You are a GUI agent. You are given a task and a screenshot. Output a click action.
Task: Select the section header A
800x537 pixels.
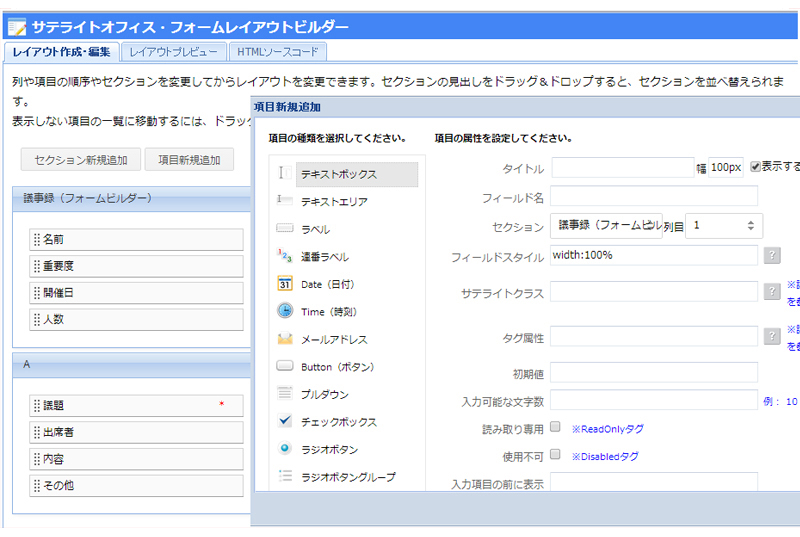(132, 365)
